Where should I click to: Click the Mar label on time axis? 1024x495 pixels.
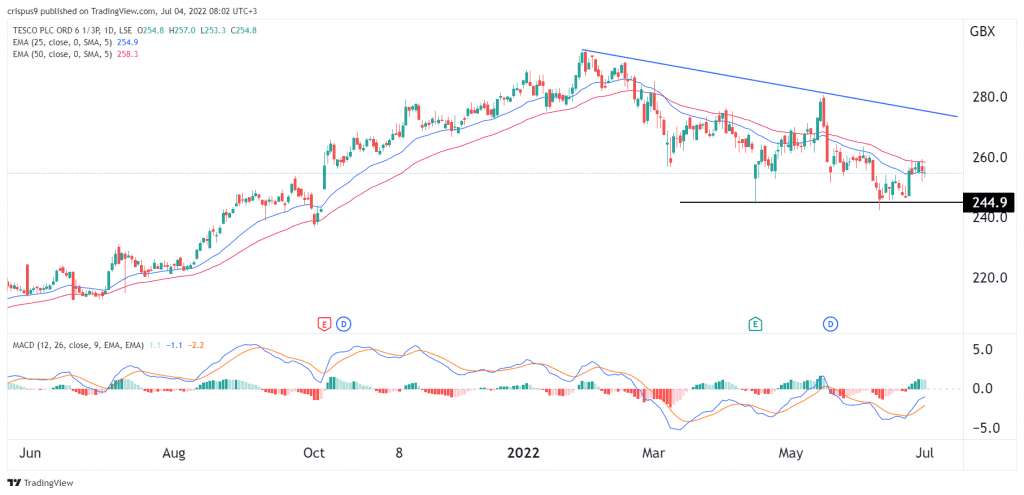tap(654, 452)
